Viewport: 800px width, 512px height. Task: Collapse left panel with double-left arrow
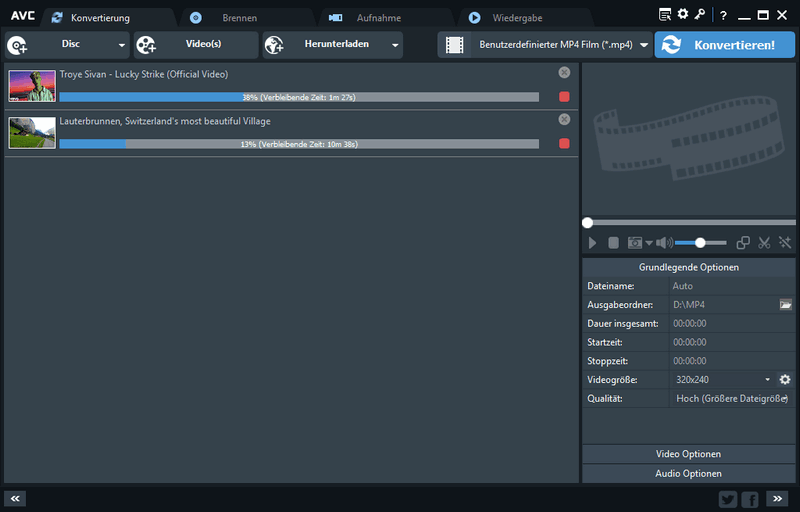(x=15, y=499)
